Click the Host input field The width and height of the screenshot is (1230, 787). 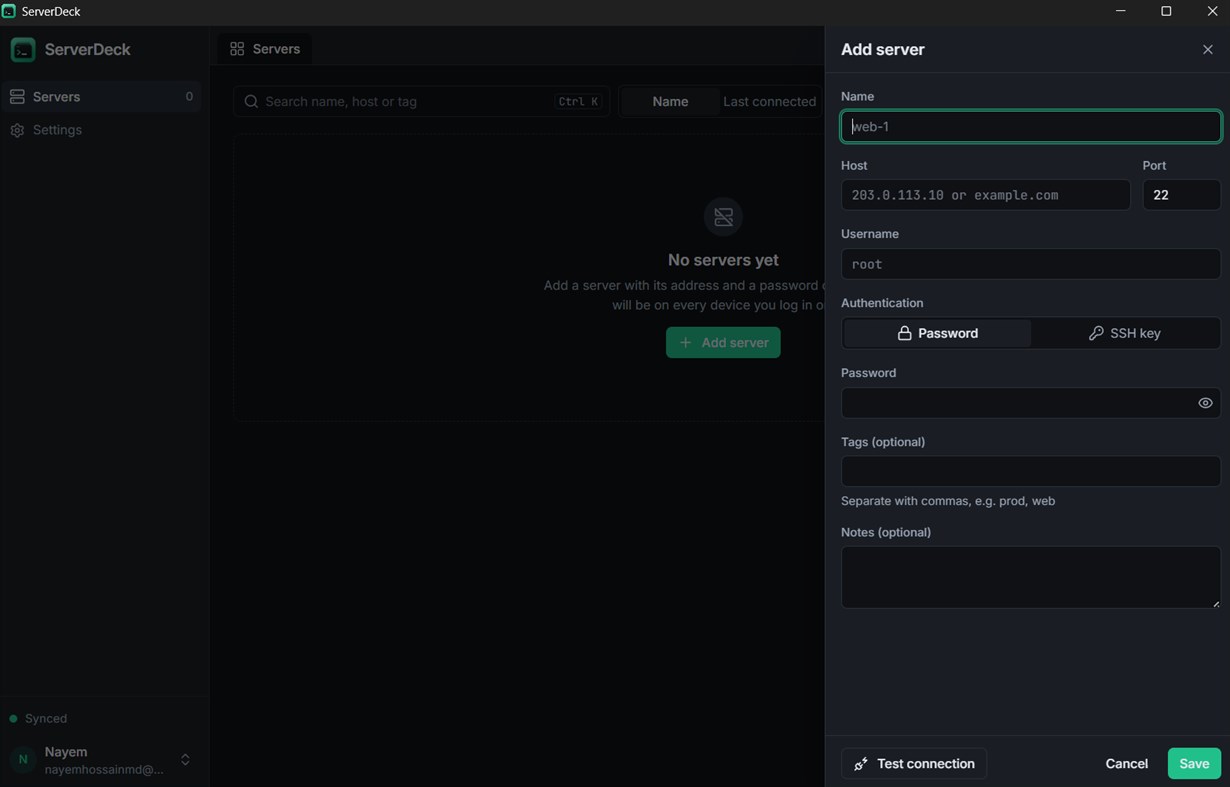(986, 195)
